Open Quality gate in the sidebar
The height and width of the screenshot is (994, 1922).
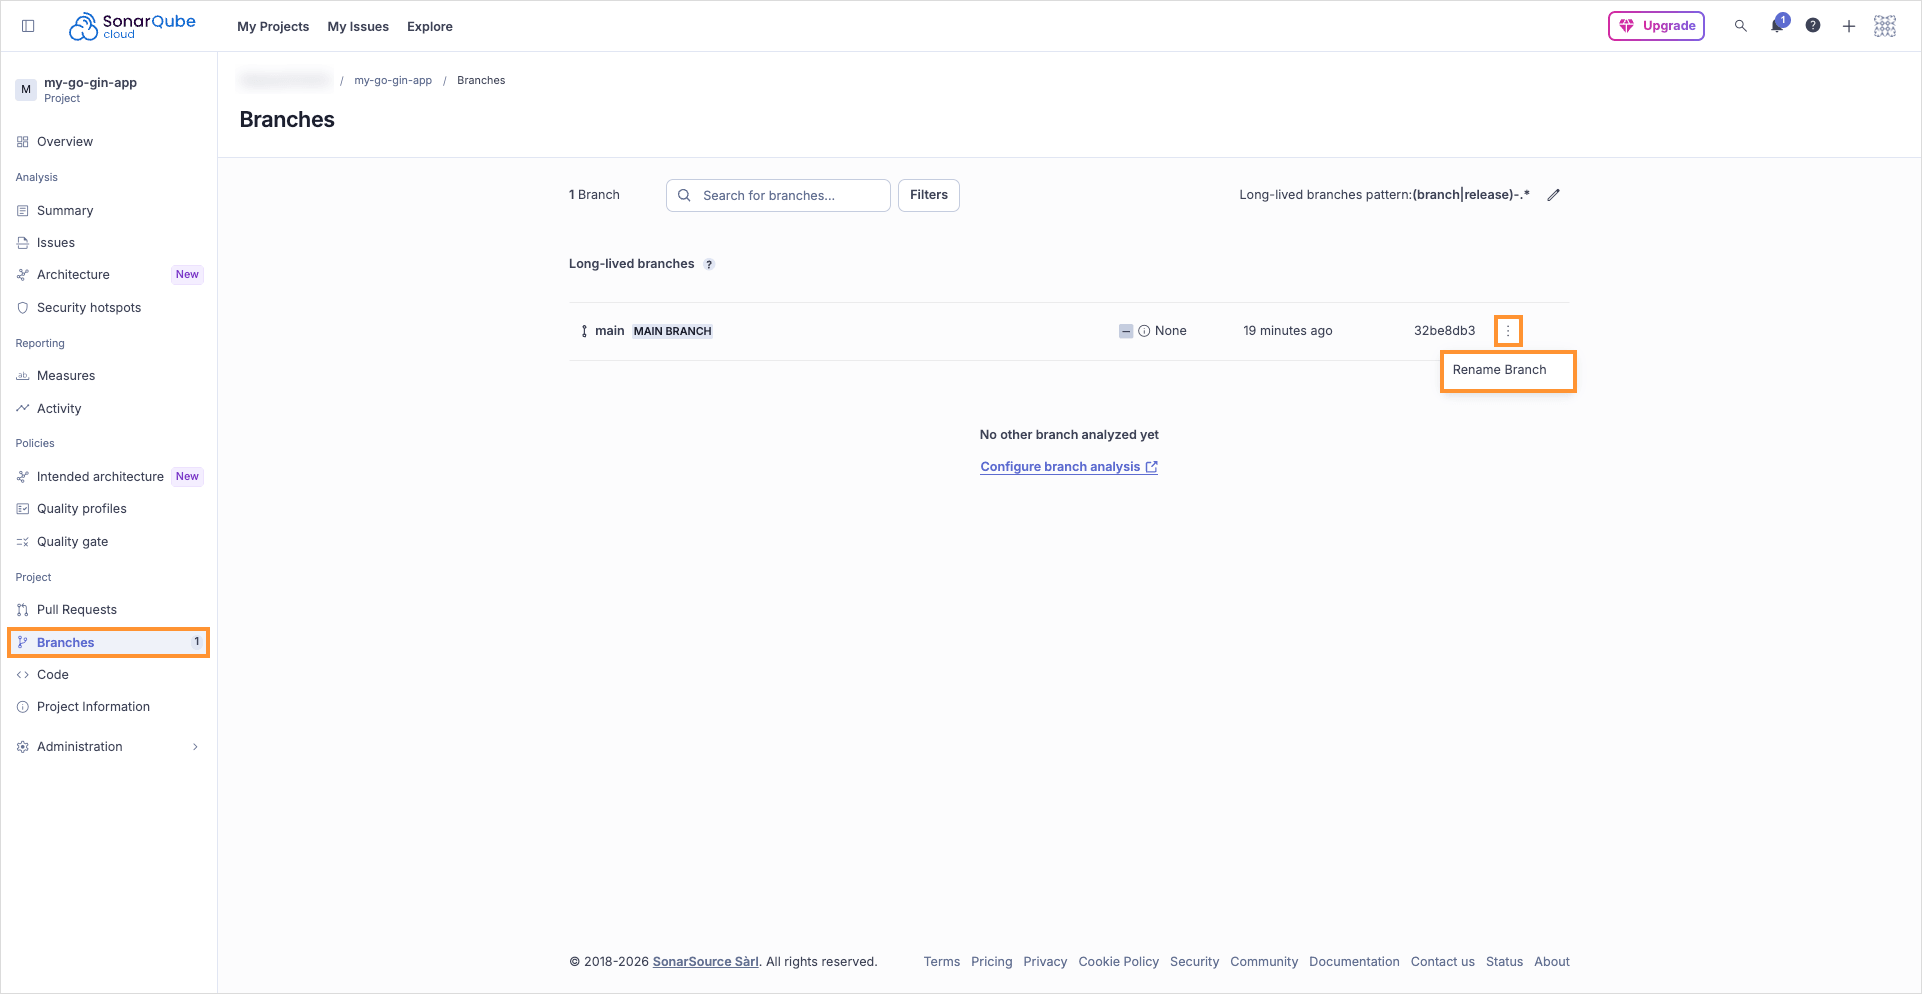pos(72,542)
